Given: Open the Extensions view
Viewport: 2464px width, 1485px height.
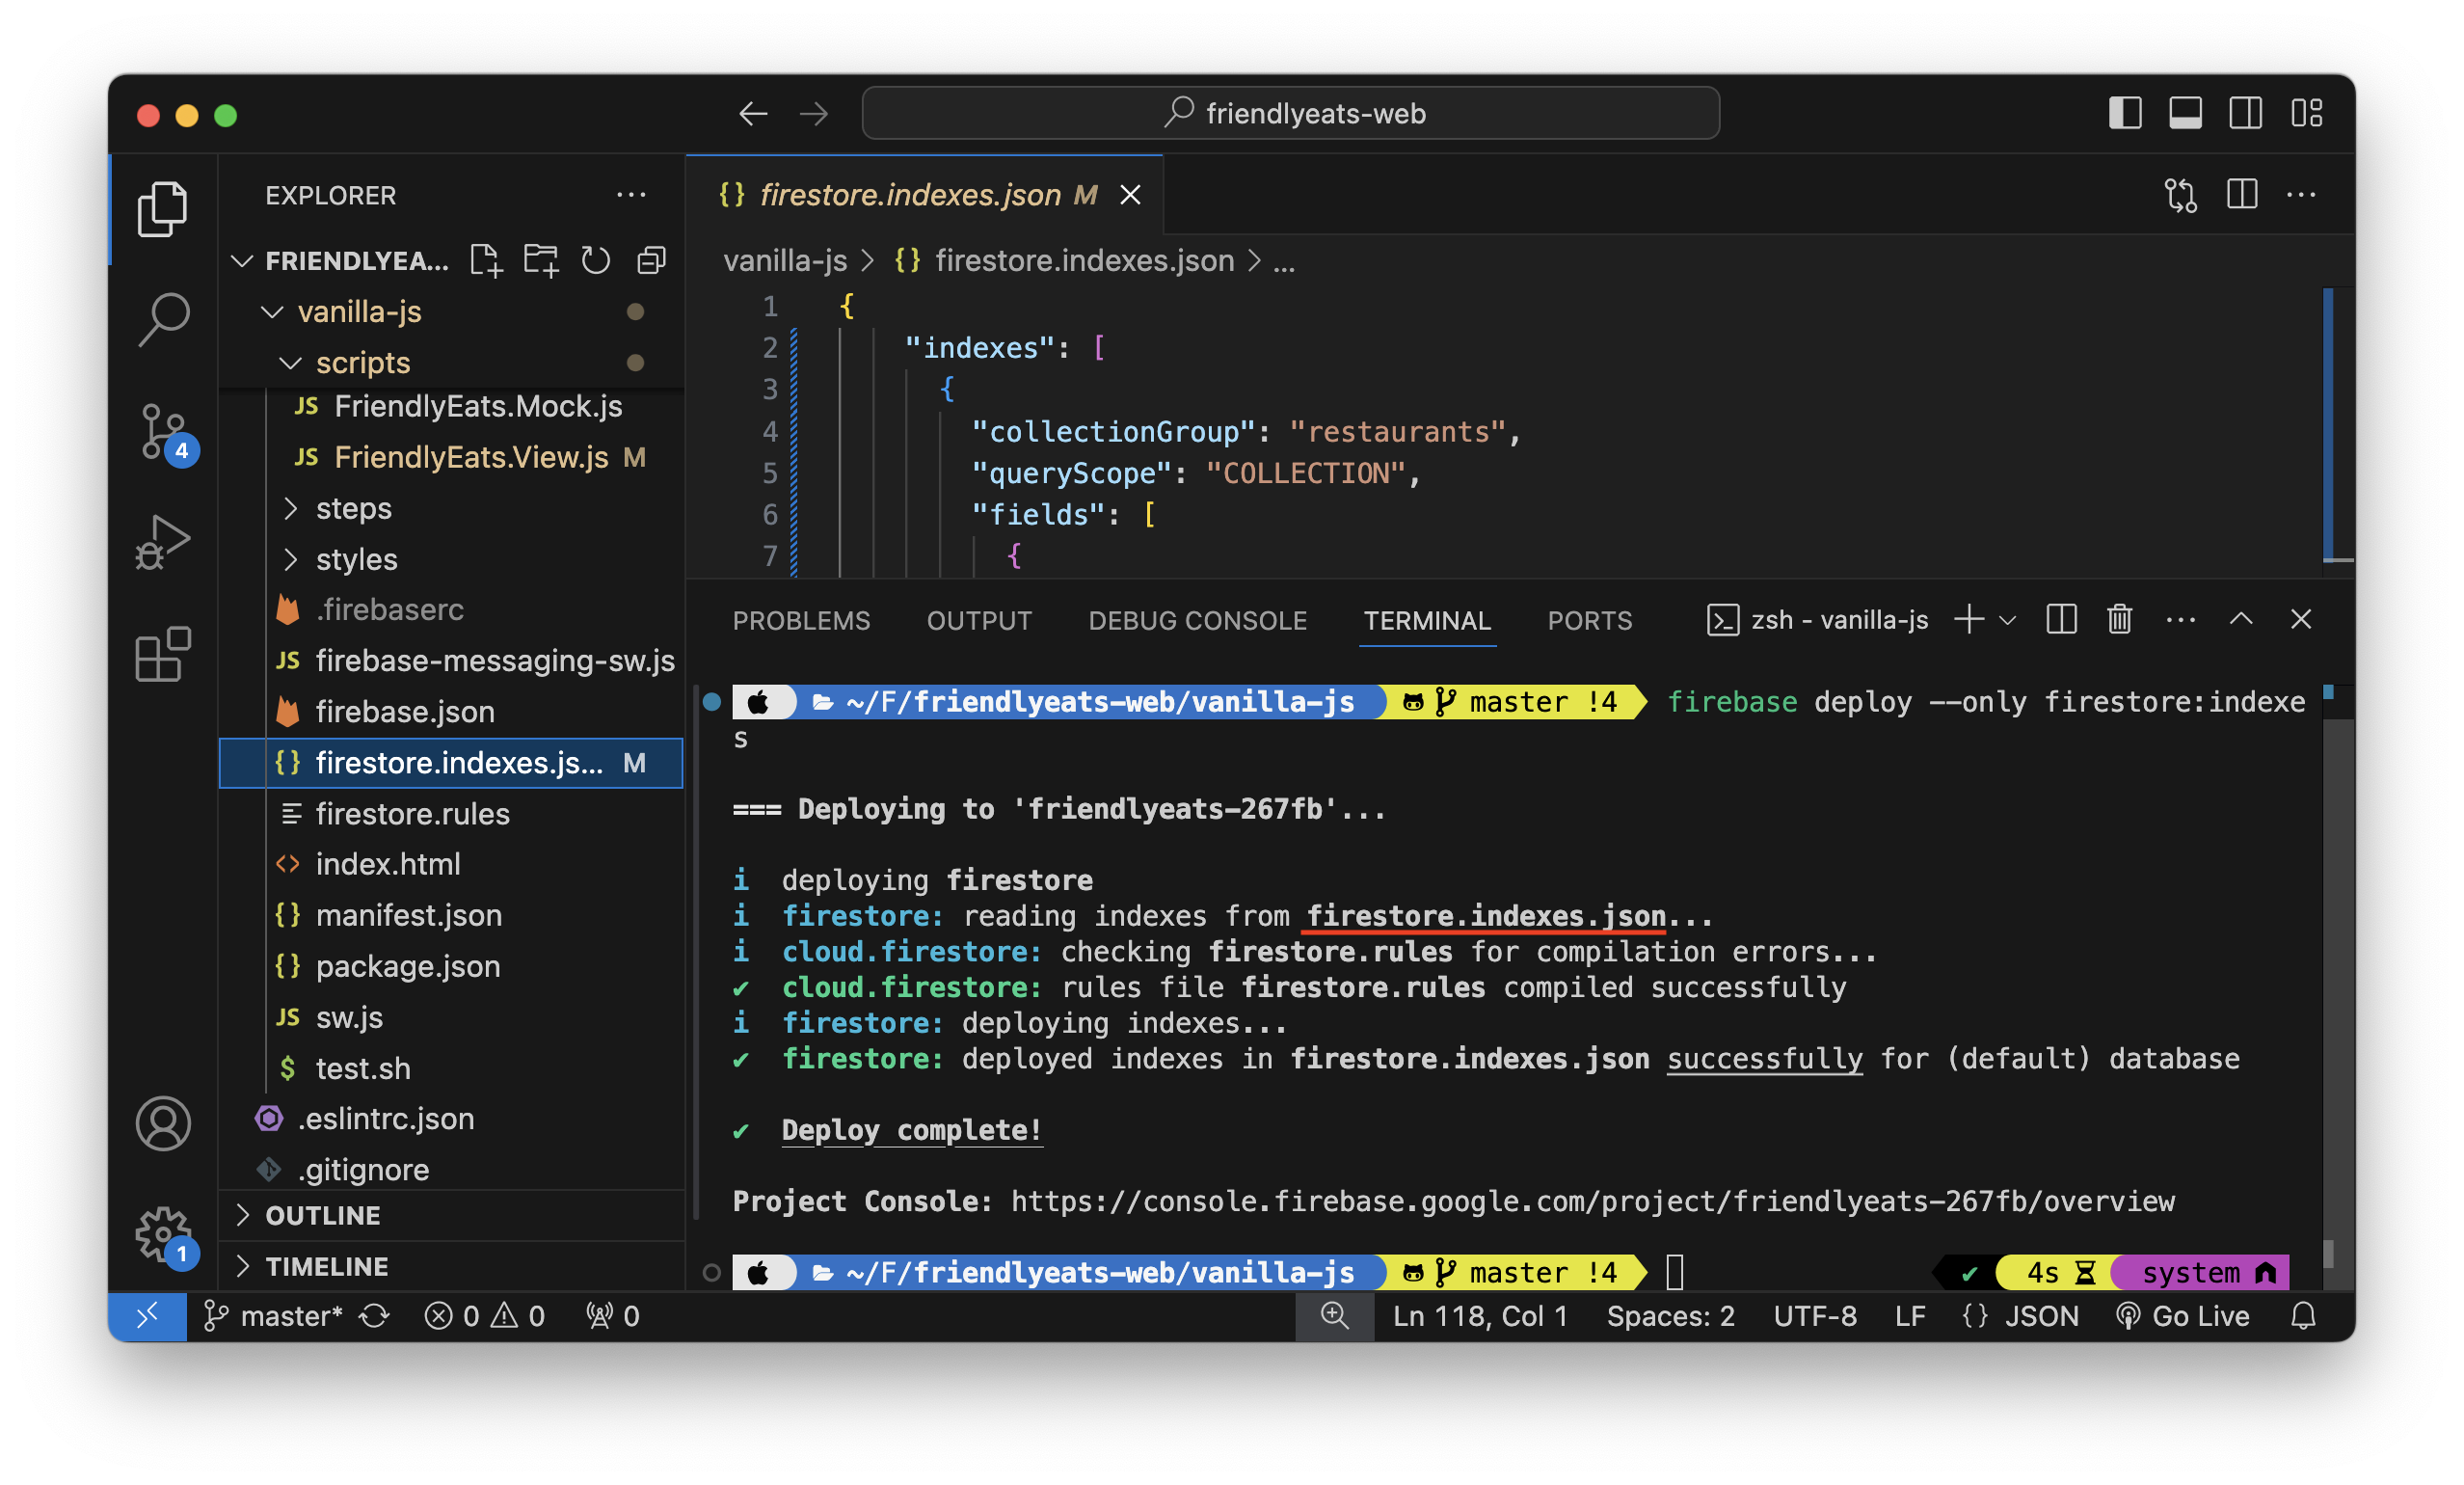Looking at the screenshot, I should 162,655.
